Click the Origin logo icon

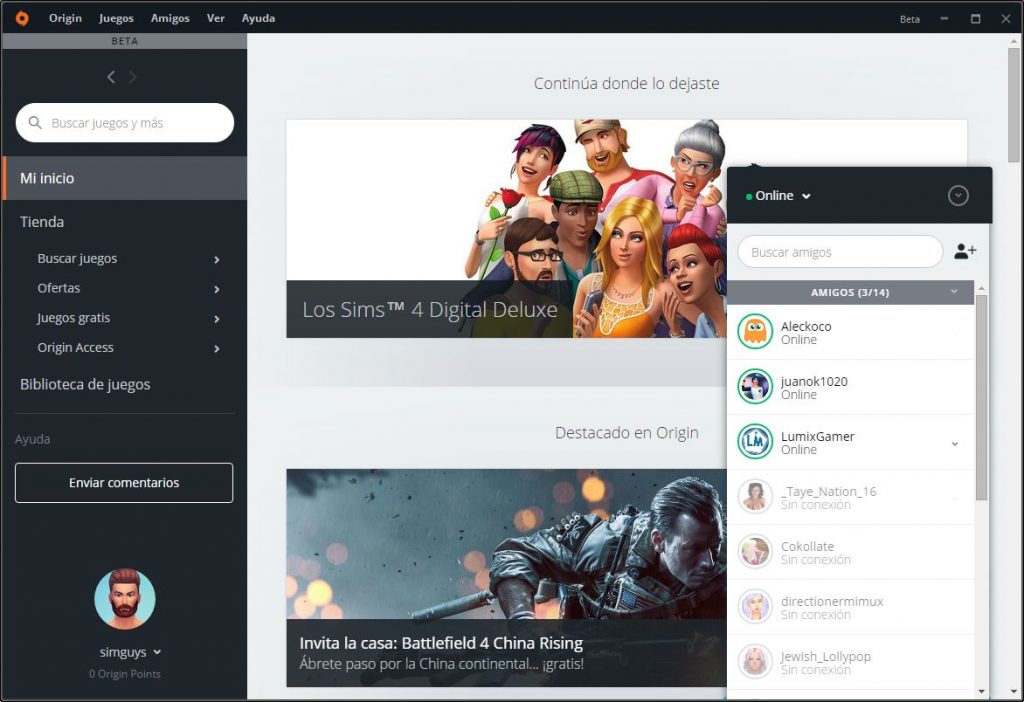pos(22,18)
